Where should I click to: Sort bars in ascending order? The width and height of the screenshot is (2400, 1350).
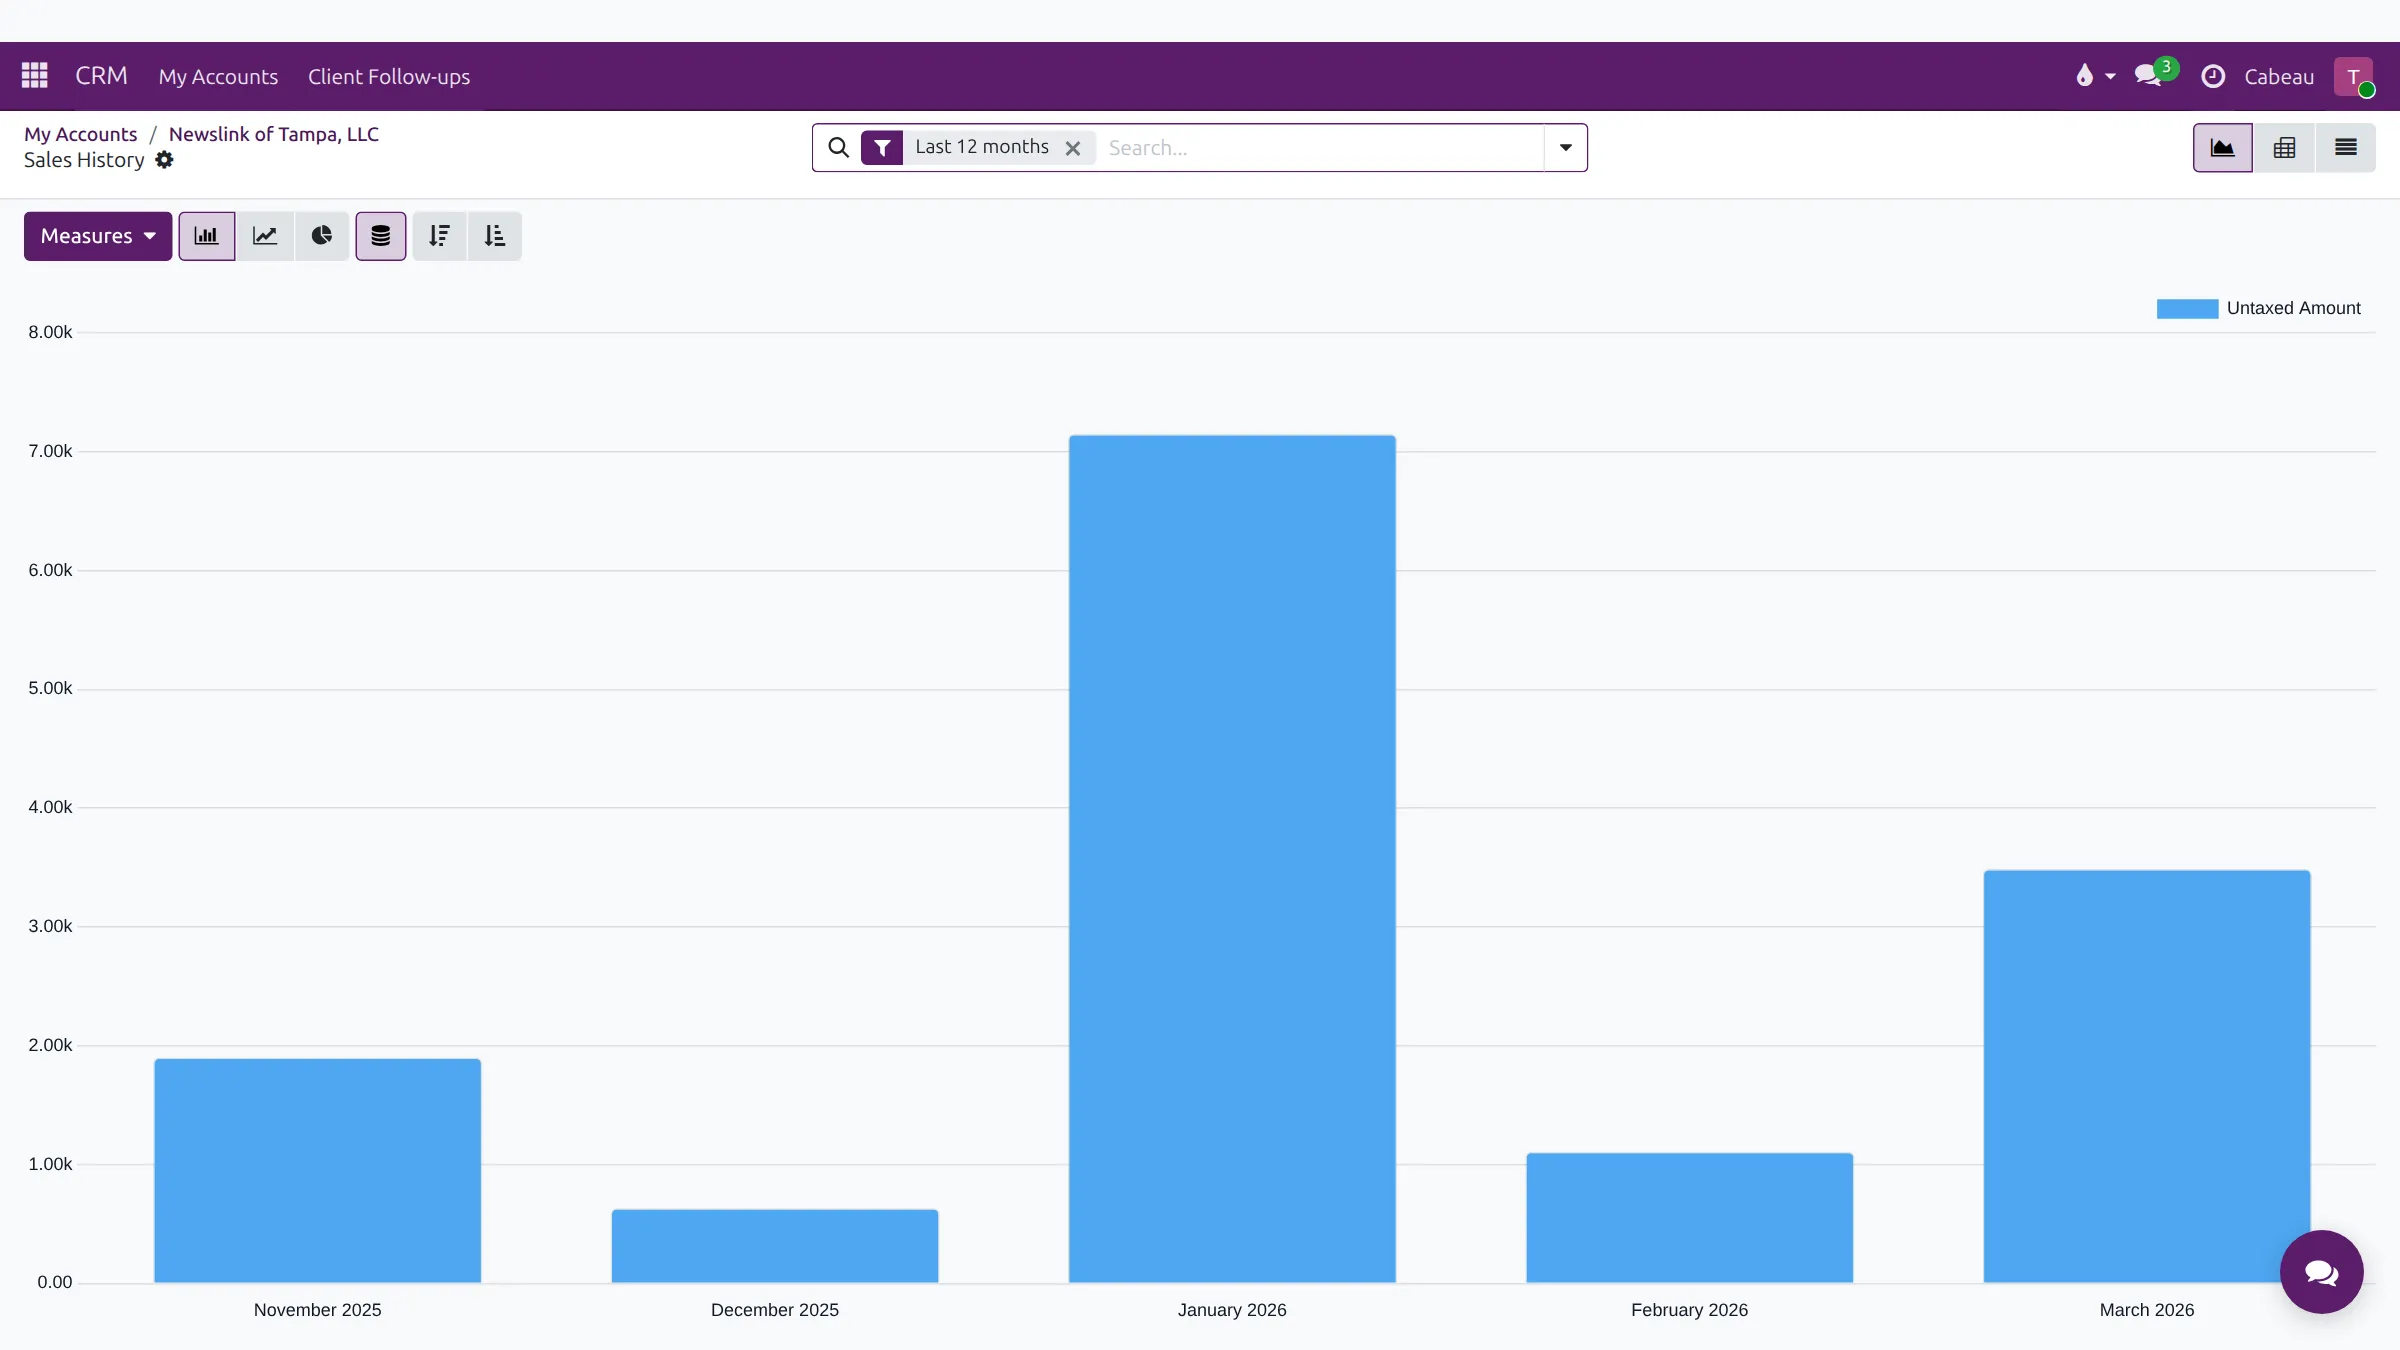click(495, 236)
